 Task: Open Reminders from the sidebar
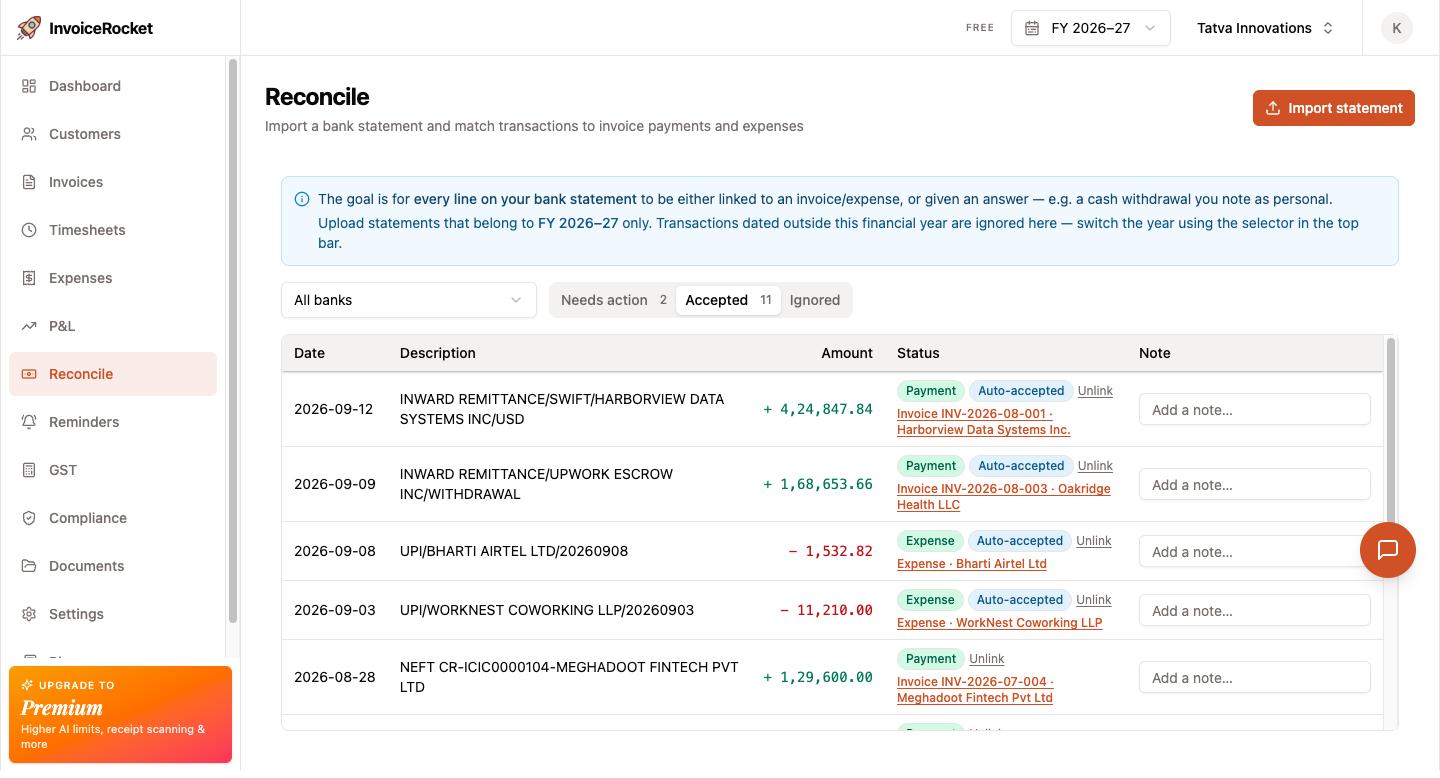113,422
